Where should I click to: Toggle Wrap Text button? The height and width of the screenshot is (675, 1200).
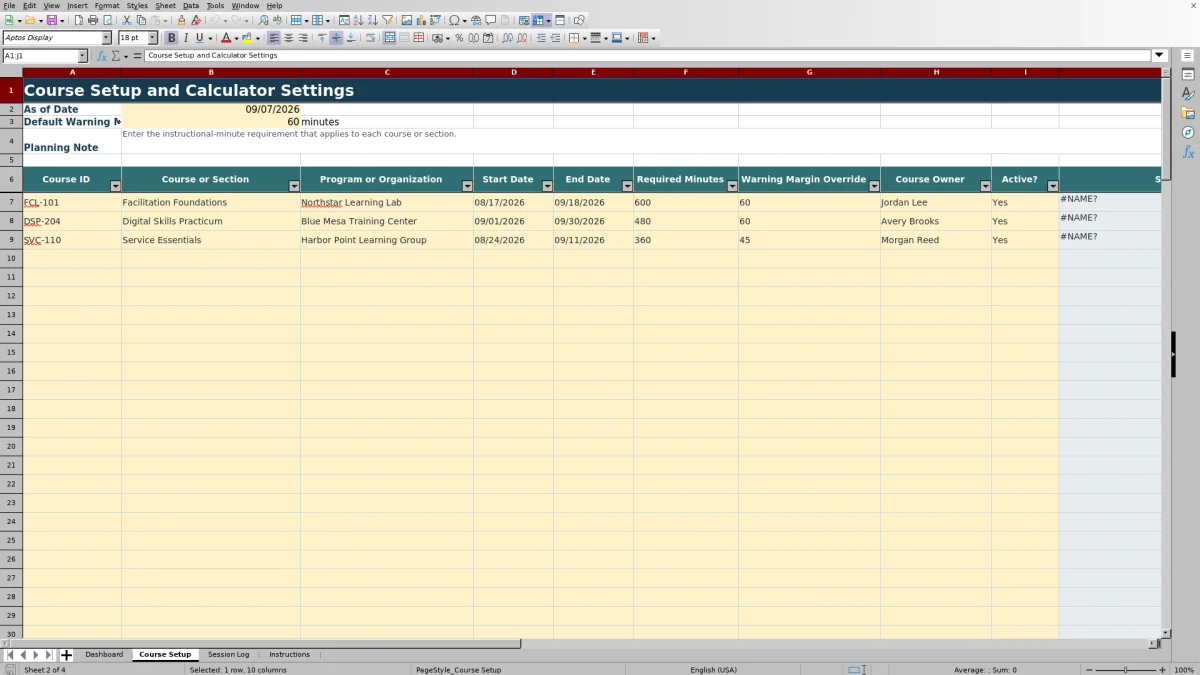point(370,38)
